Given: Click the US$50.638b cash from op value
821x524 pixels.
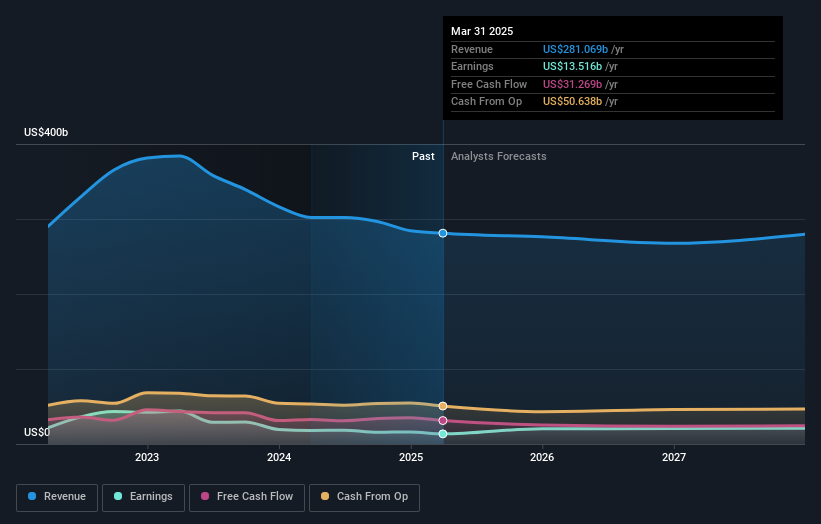Looking at the screenshot, I should (572, 102).
